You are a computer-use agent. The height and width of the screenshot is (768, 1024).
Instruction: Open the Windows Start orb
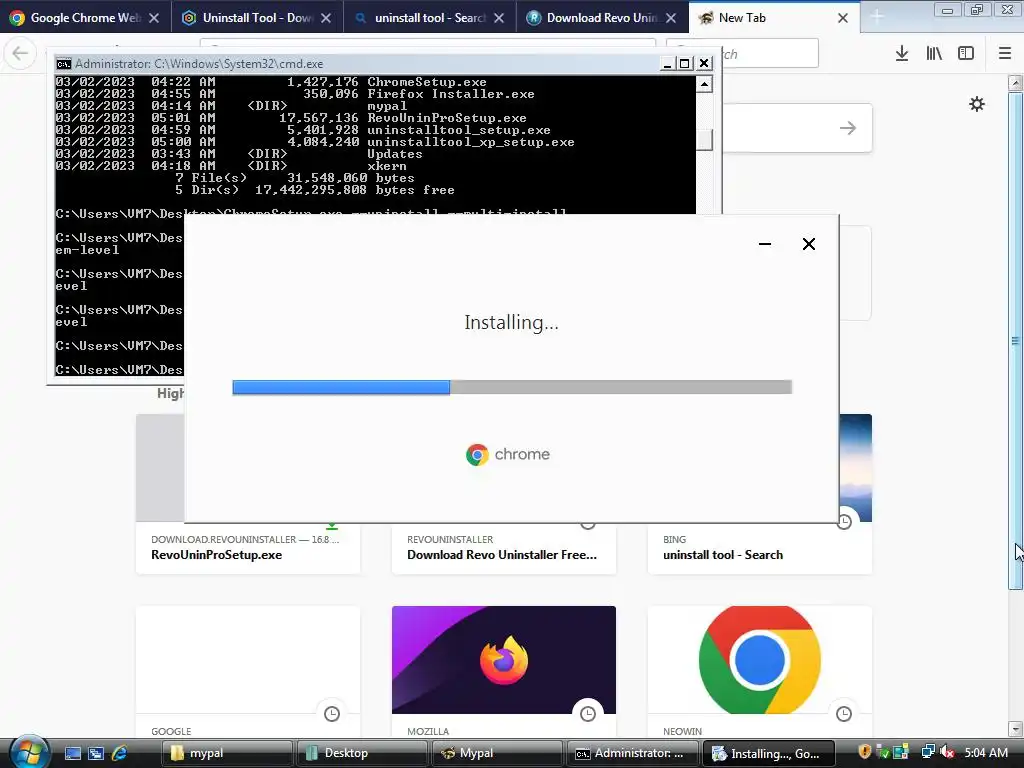(x=29, y=752)
